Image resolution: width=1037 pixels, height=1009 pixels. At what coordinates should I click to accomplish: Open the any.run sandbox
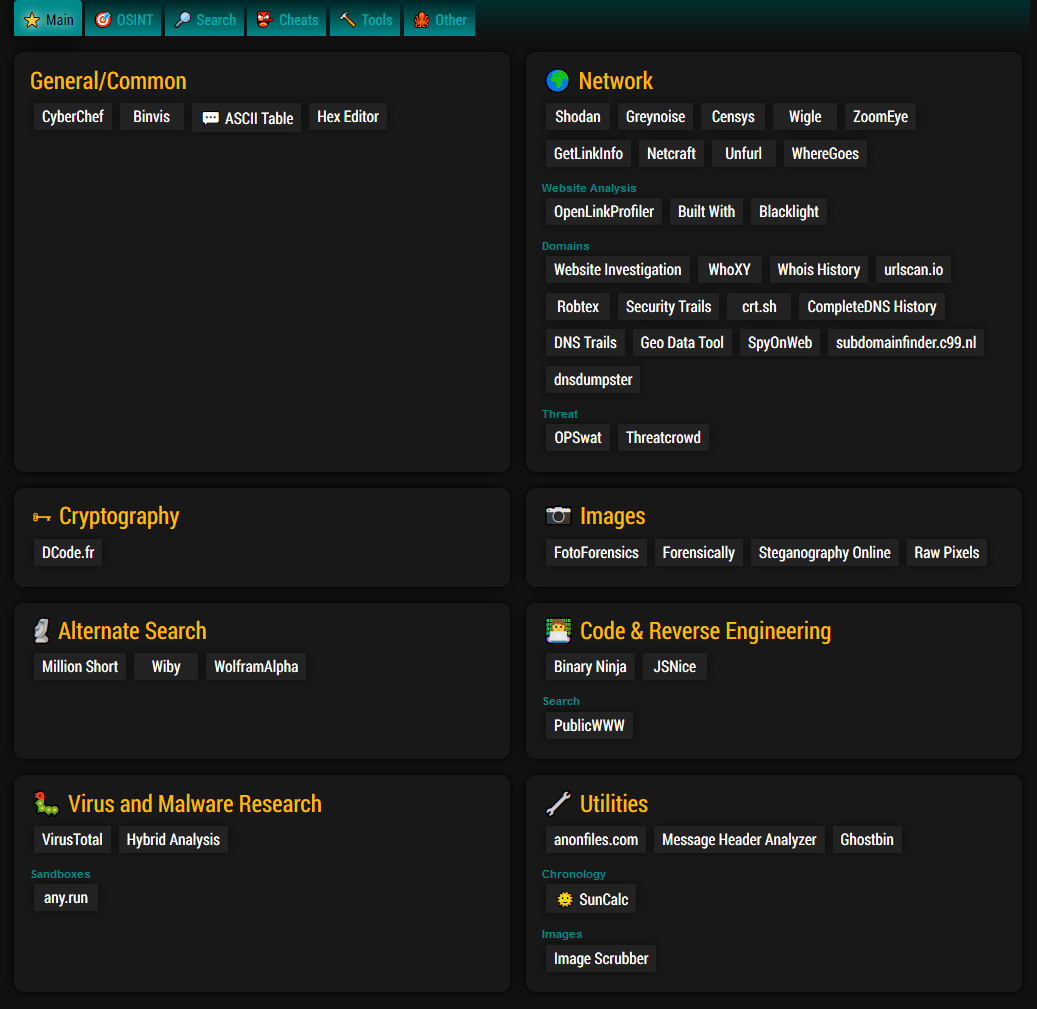pos(65,898)
